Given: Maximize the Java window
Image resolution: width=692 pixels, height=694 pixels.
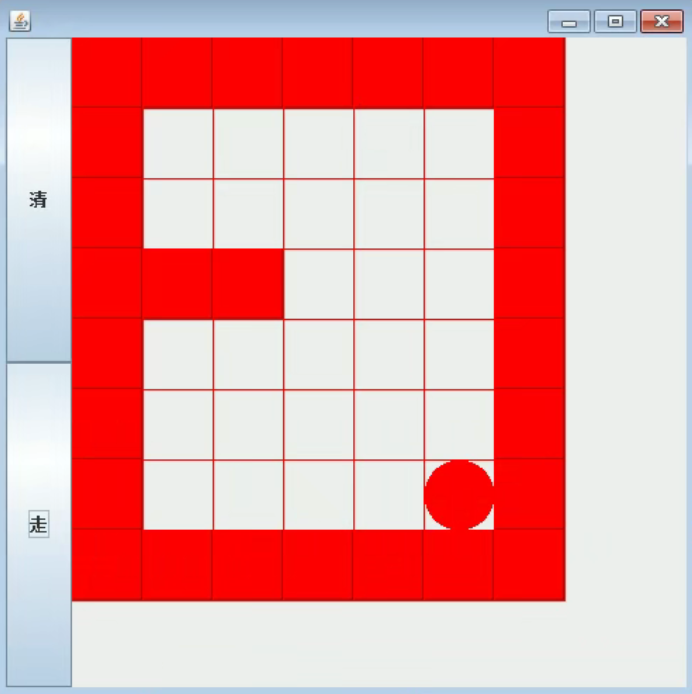Looking at the screenshot, I should (615, 21).
